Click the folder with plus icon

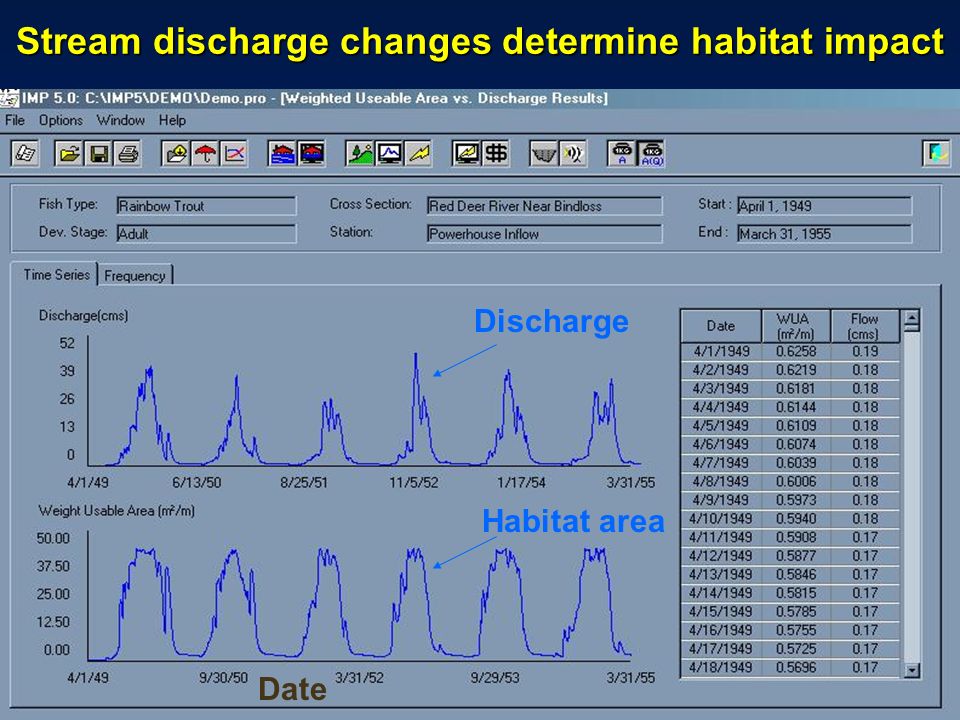tap(176, 153)
